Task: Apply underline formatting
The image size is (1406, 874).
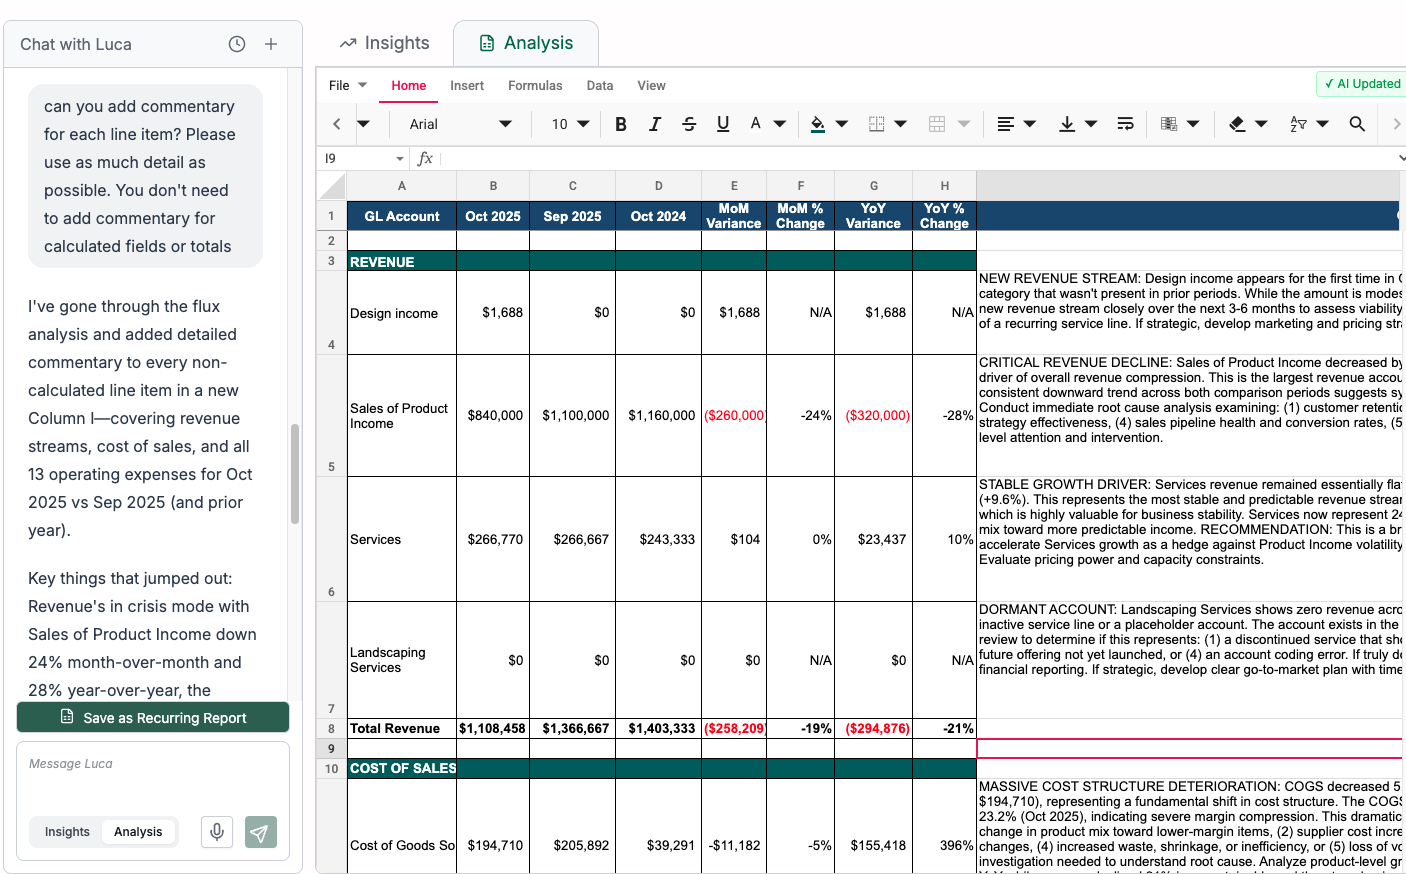Action: click(x=723, y=123)
